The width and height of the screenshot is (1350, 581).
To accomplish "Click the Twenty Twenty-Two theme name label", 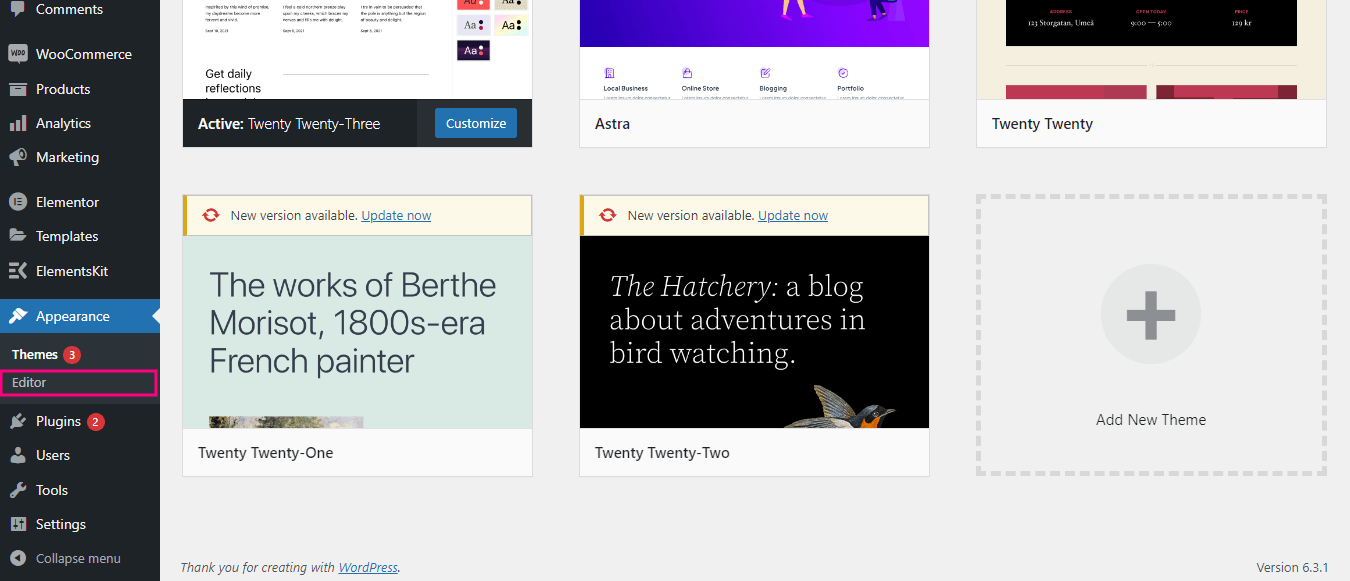I will (x=662, y=453).
